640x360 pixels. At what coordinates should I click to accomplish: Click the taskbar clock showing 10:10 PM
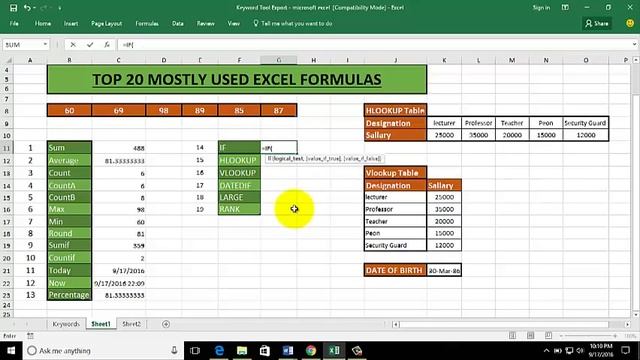pos(601,351)
